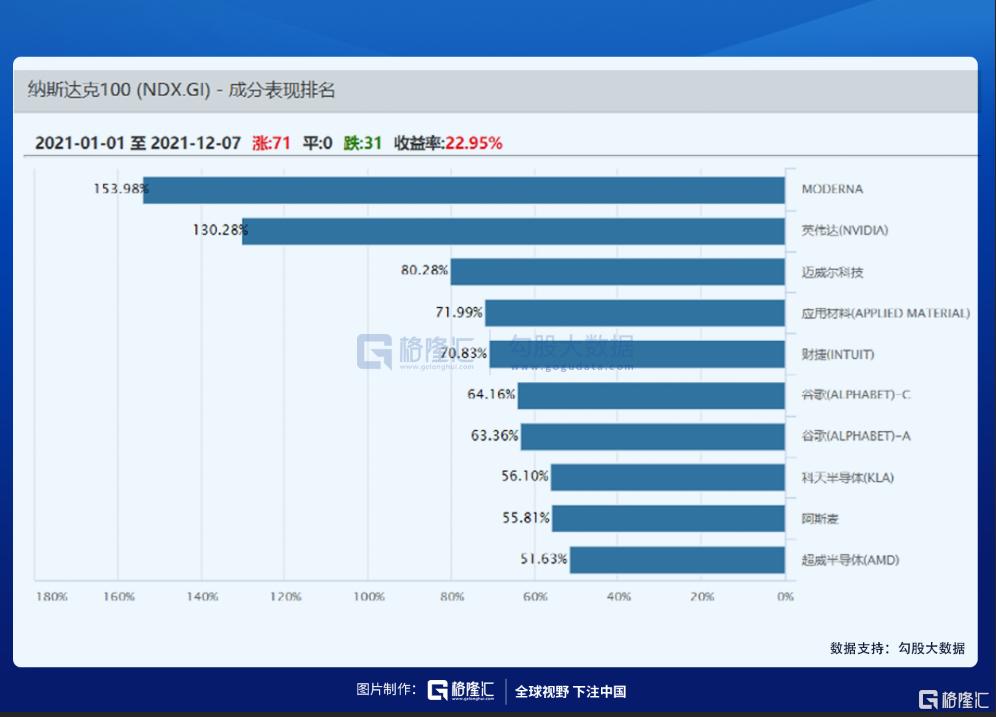Click the 180% axis tick label

point(51,596)
